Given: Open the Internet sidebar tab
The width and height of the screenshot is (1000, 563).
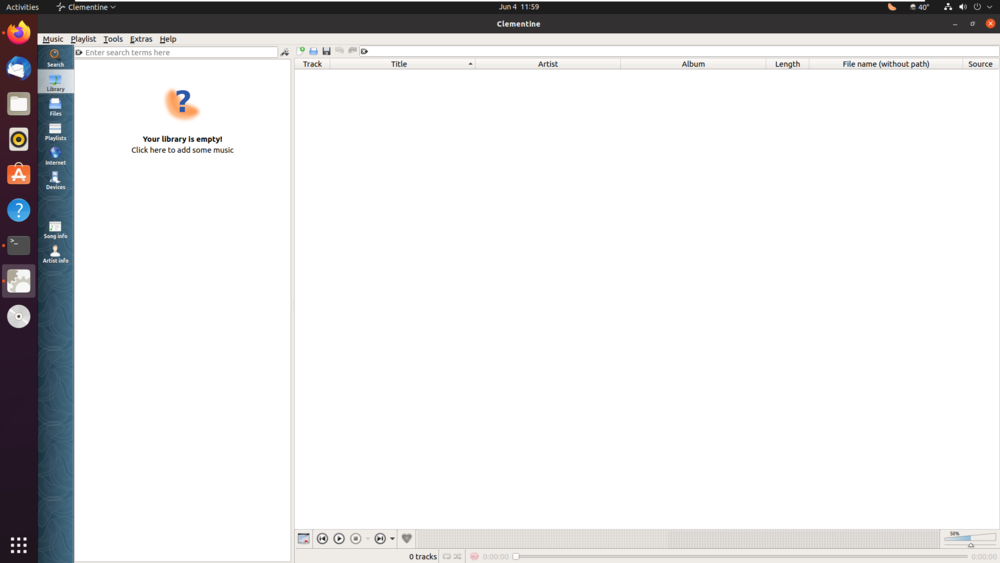Looking at the screenshot, I should (55, 156).
